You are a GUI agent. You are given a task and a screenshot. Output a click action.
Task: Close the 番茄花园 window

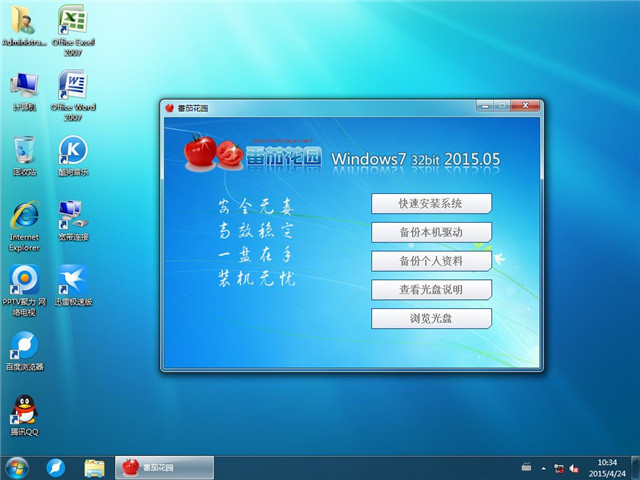point(525,106)
